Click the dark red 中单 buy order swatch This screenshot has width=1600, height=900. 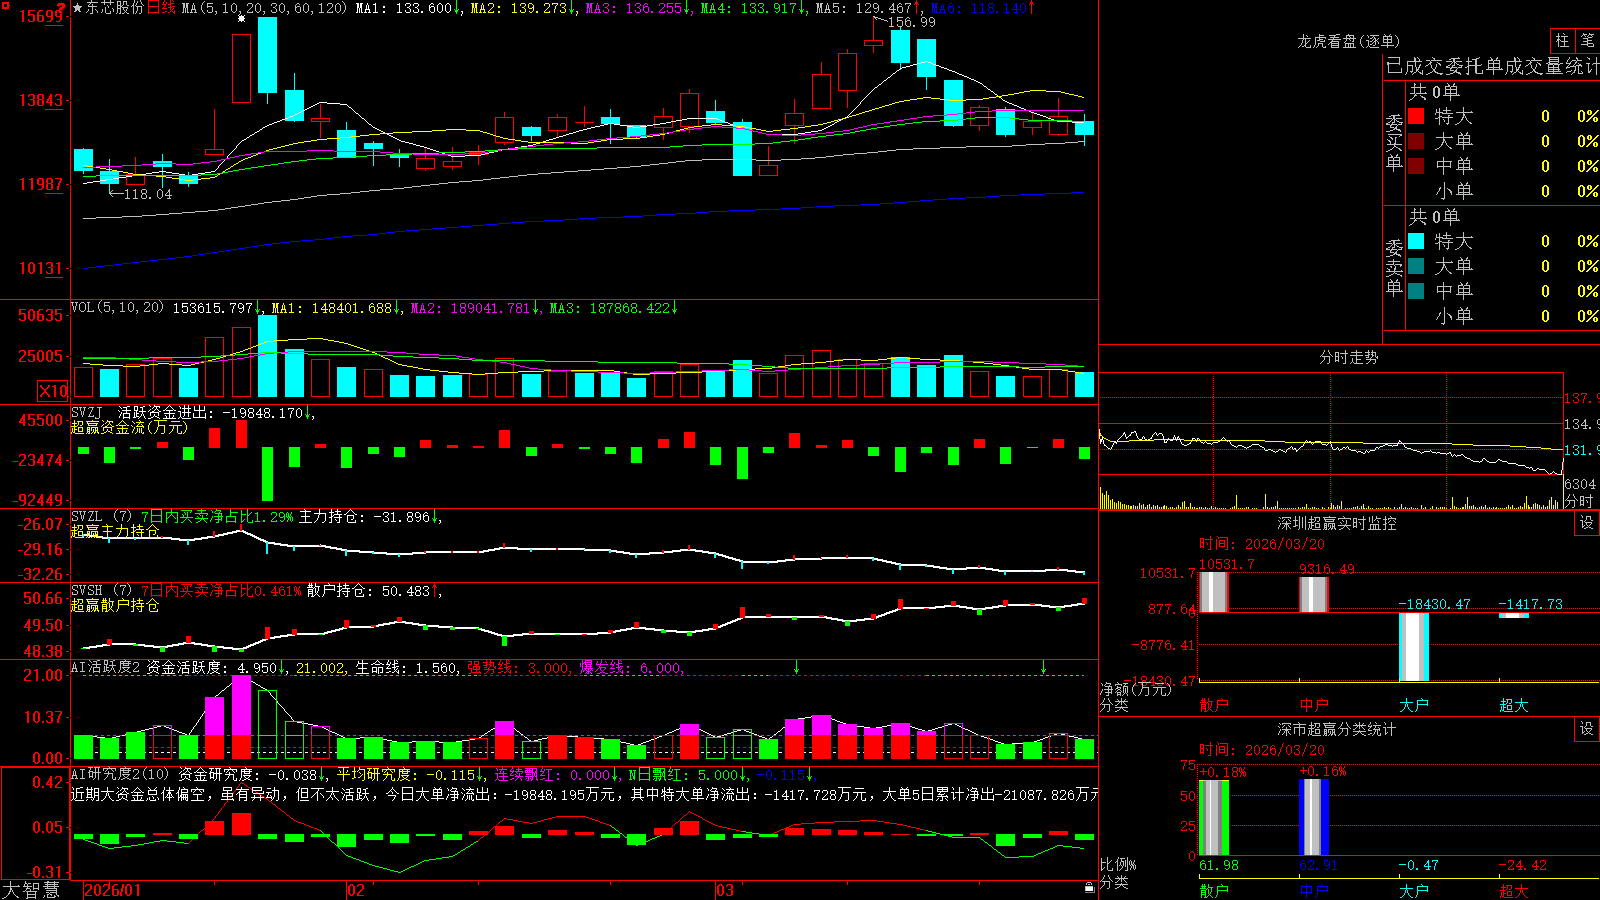pos(1416,166)
